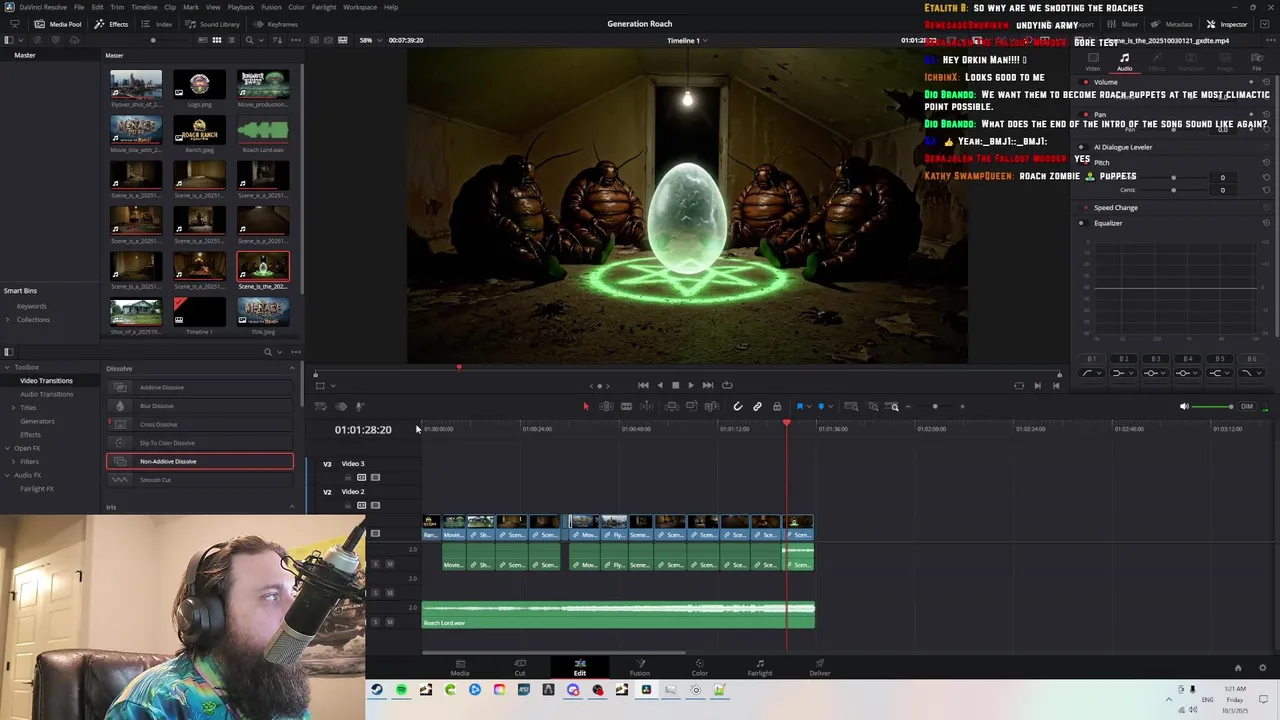Choose Dip To Color Dissolve transition

tap(200, 443)
